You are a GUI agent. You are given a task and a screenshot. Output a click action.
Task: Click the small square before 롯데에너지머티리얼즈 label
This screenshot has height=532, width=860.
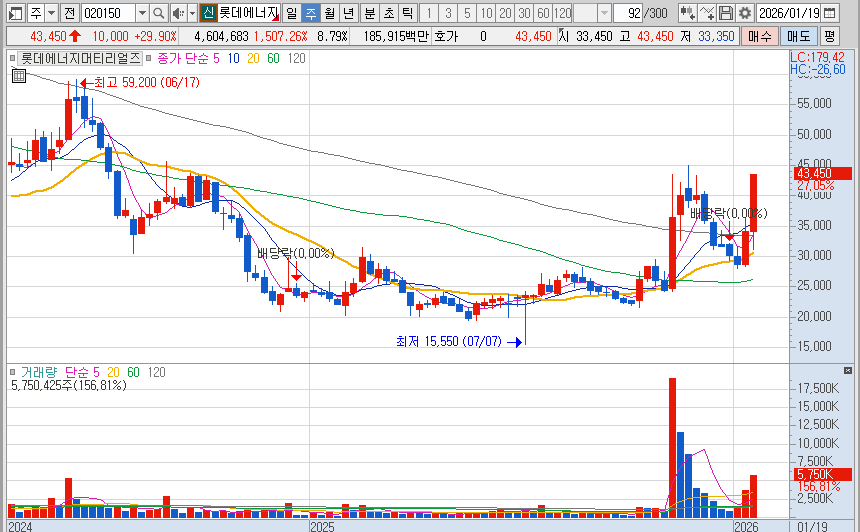[x=13, y=58]
